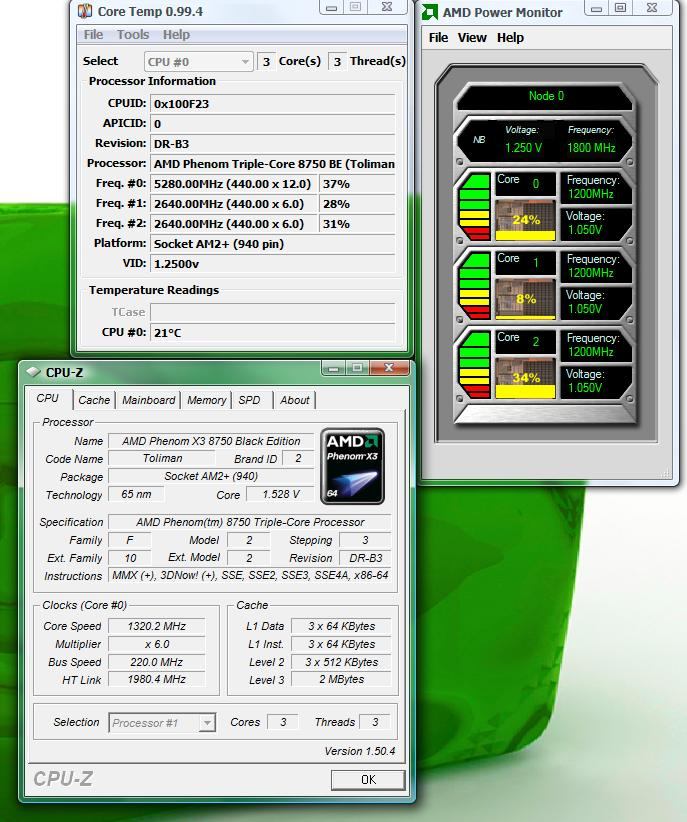
Task: Click the AMD Phenom X3 logo in CPU-Z
Action: (352, 466)
